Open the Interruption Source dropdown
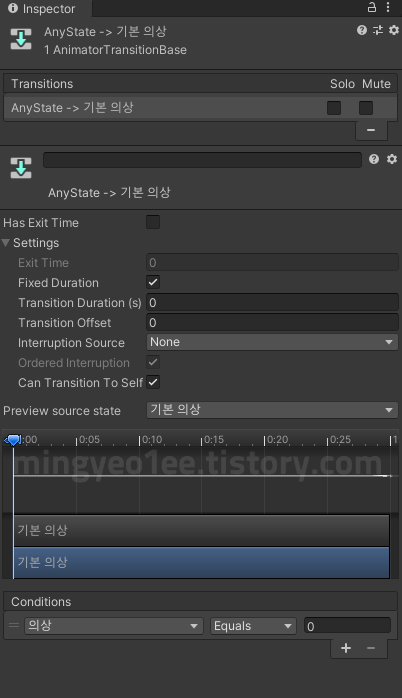The image size is (402, 698). (x=272, y=342)
